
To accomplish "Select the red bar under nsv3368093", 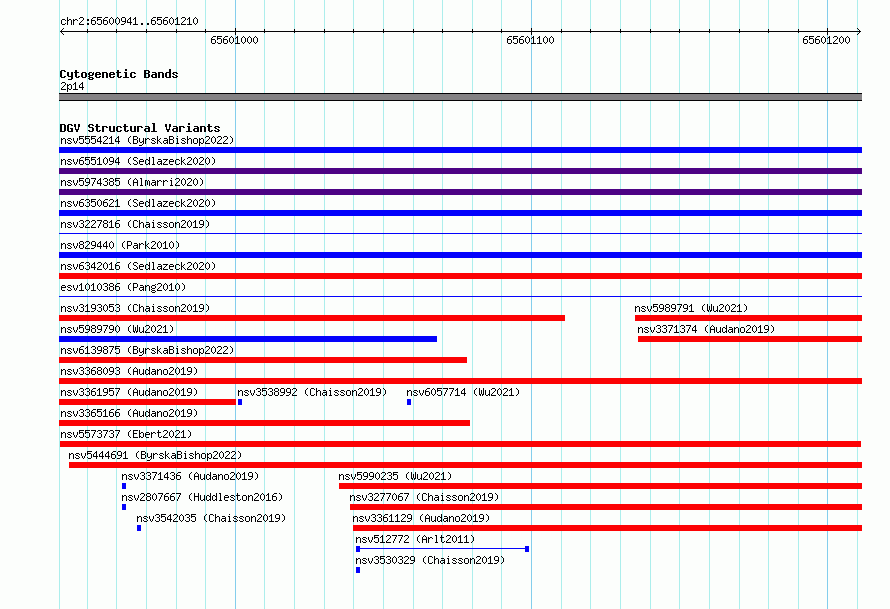I will coord(460,381).
